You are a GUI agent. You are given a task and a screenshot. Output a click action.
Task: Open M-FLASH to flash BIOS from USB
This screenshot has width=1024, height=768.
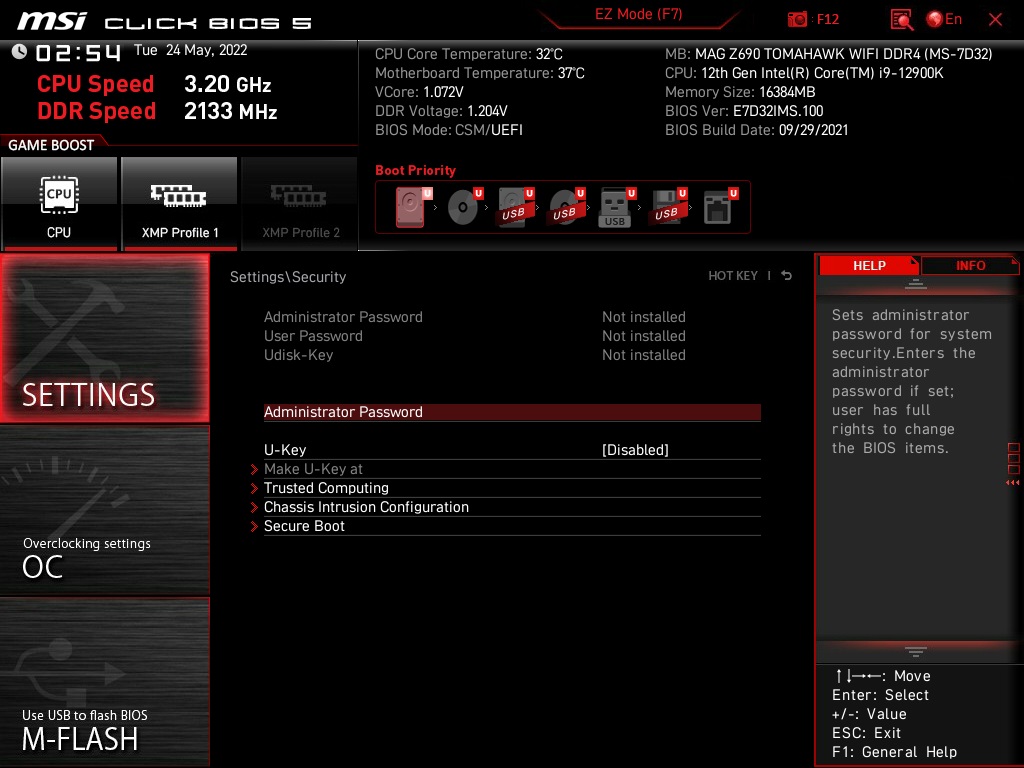[x=105, y=682]
